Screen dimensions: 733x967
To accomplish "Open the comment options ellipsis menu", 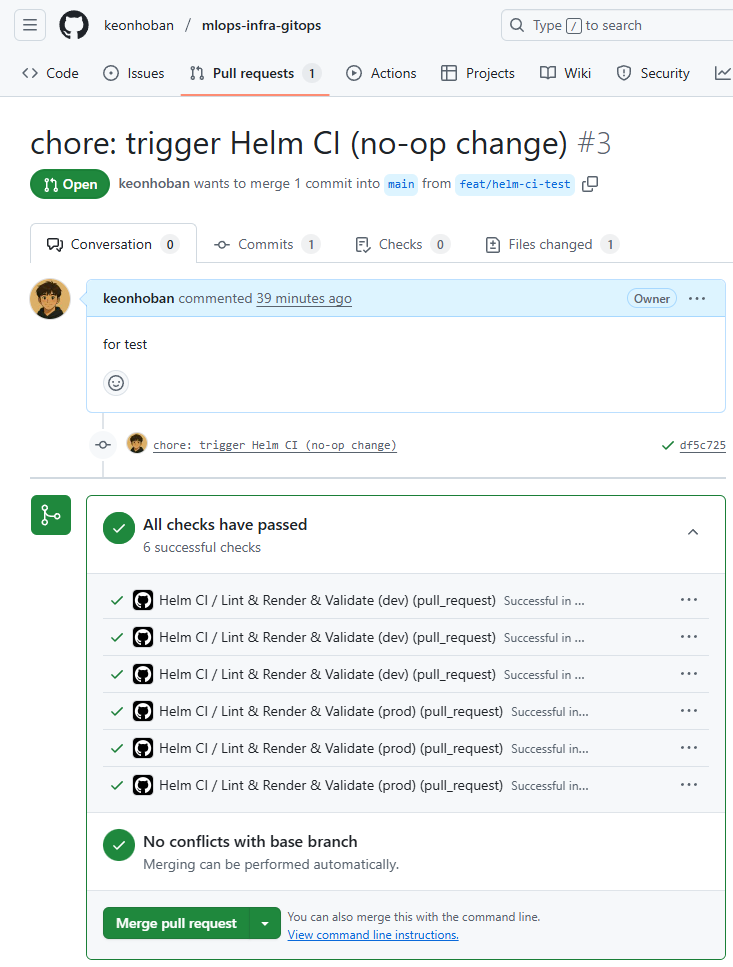I will (697, 298).
